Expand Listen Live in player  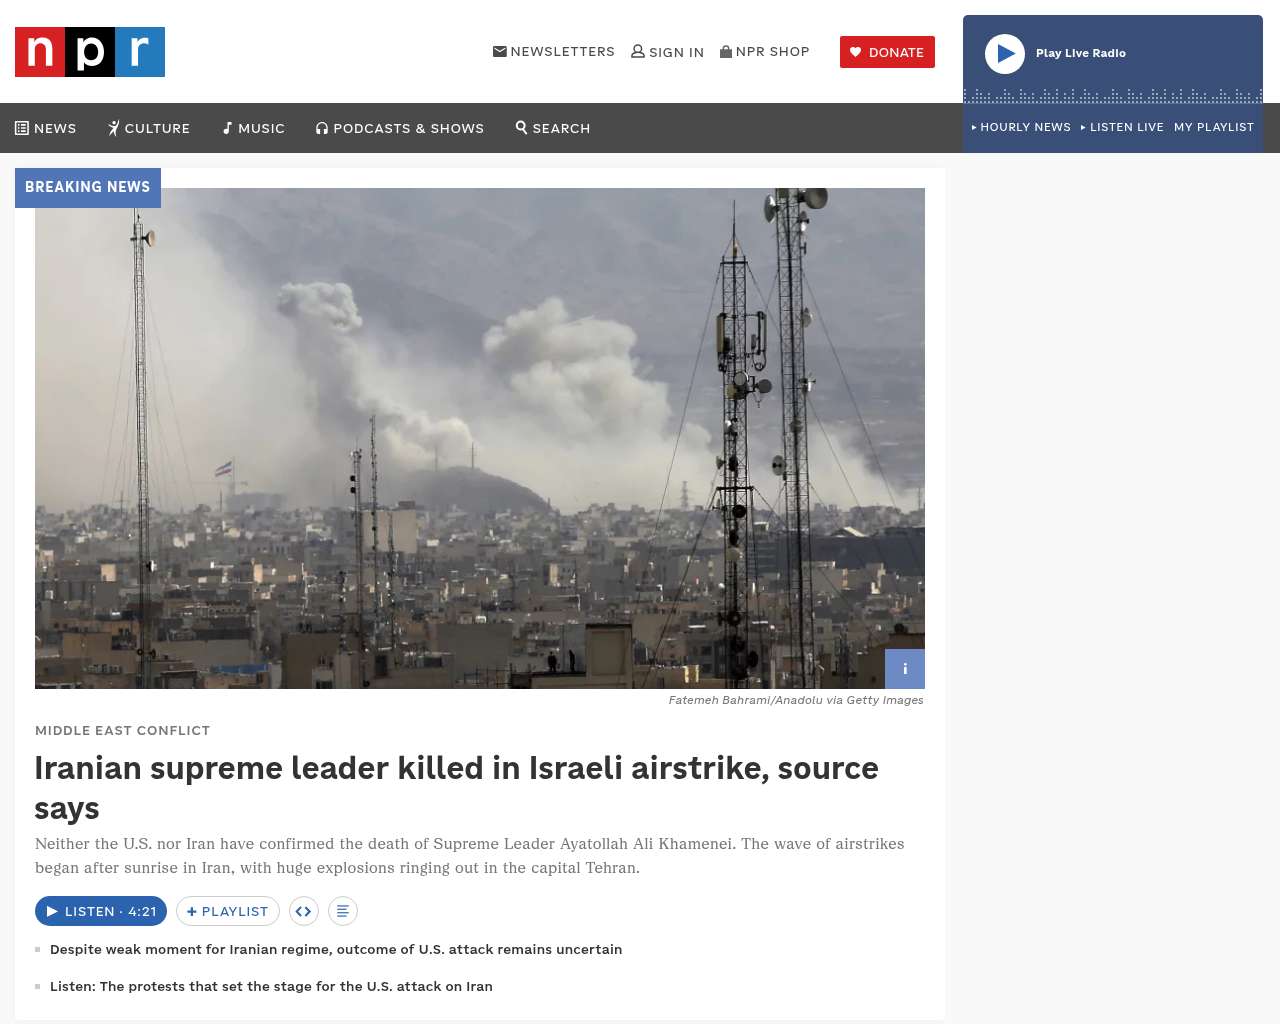[x=1122, y=127]
